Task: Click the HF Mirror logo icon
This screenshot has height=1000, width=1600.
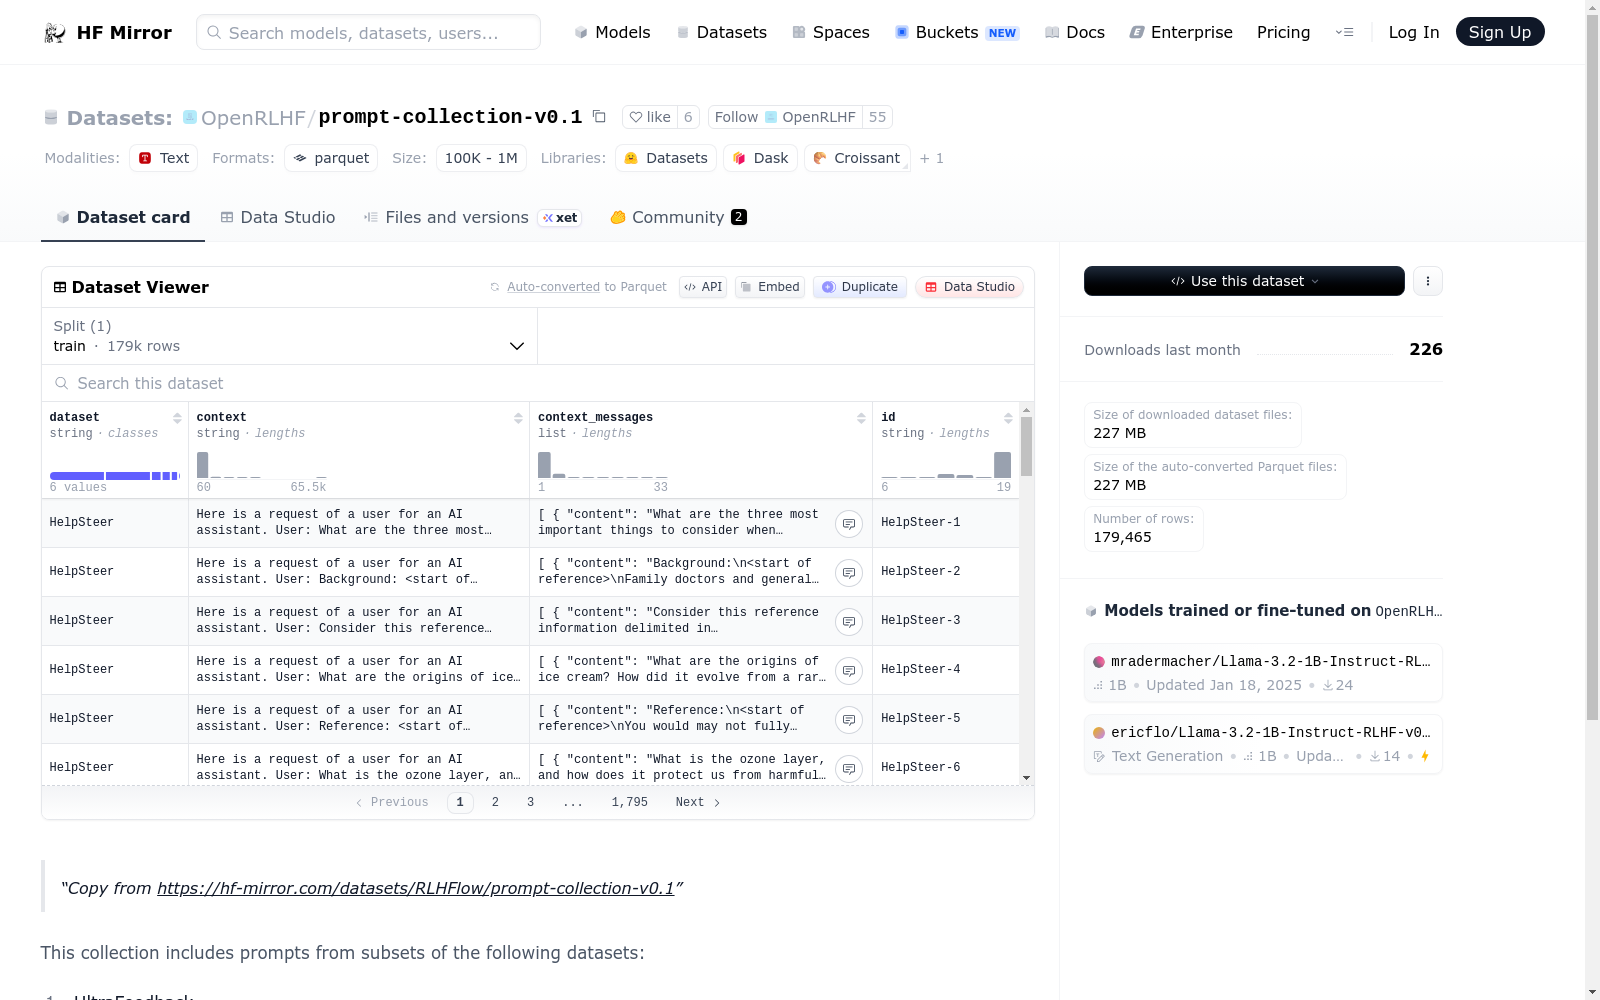Action: (x=55, y=33)
